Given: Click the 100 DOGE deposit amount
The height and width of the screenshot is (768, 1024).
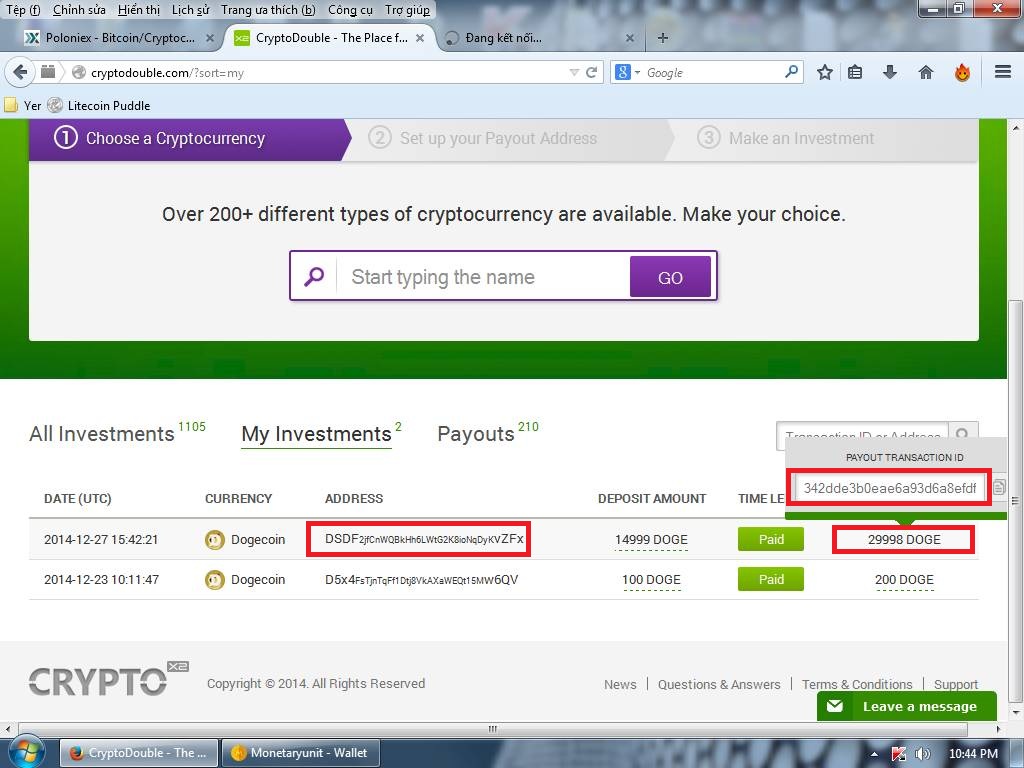Looking at the screenshot, I should [651, 580].
